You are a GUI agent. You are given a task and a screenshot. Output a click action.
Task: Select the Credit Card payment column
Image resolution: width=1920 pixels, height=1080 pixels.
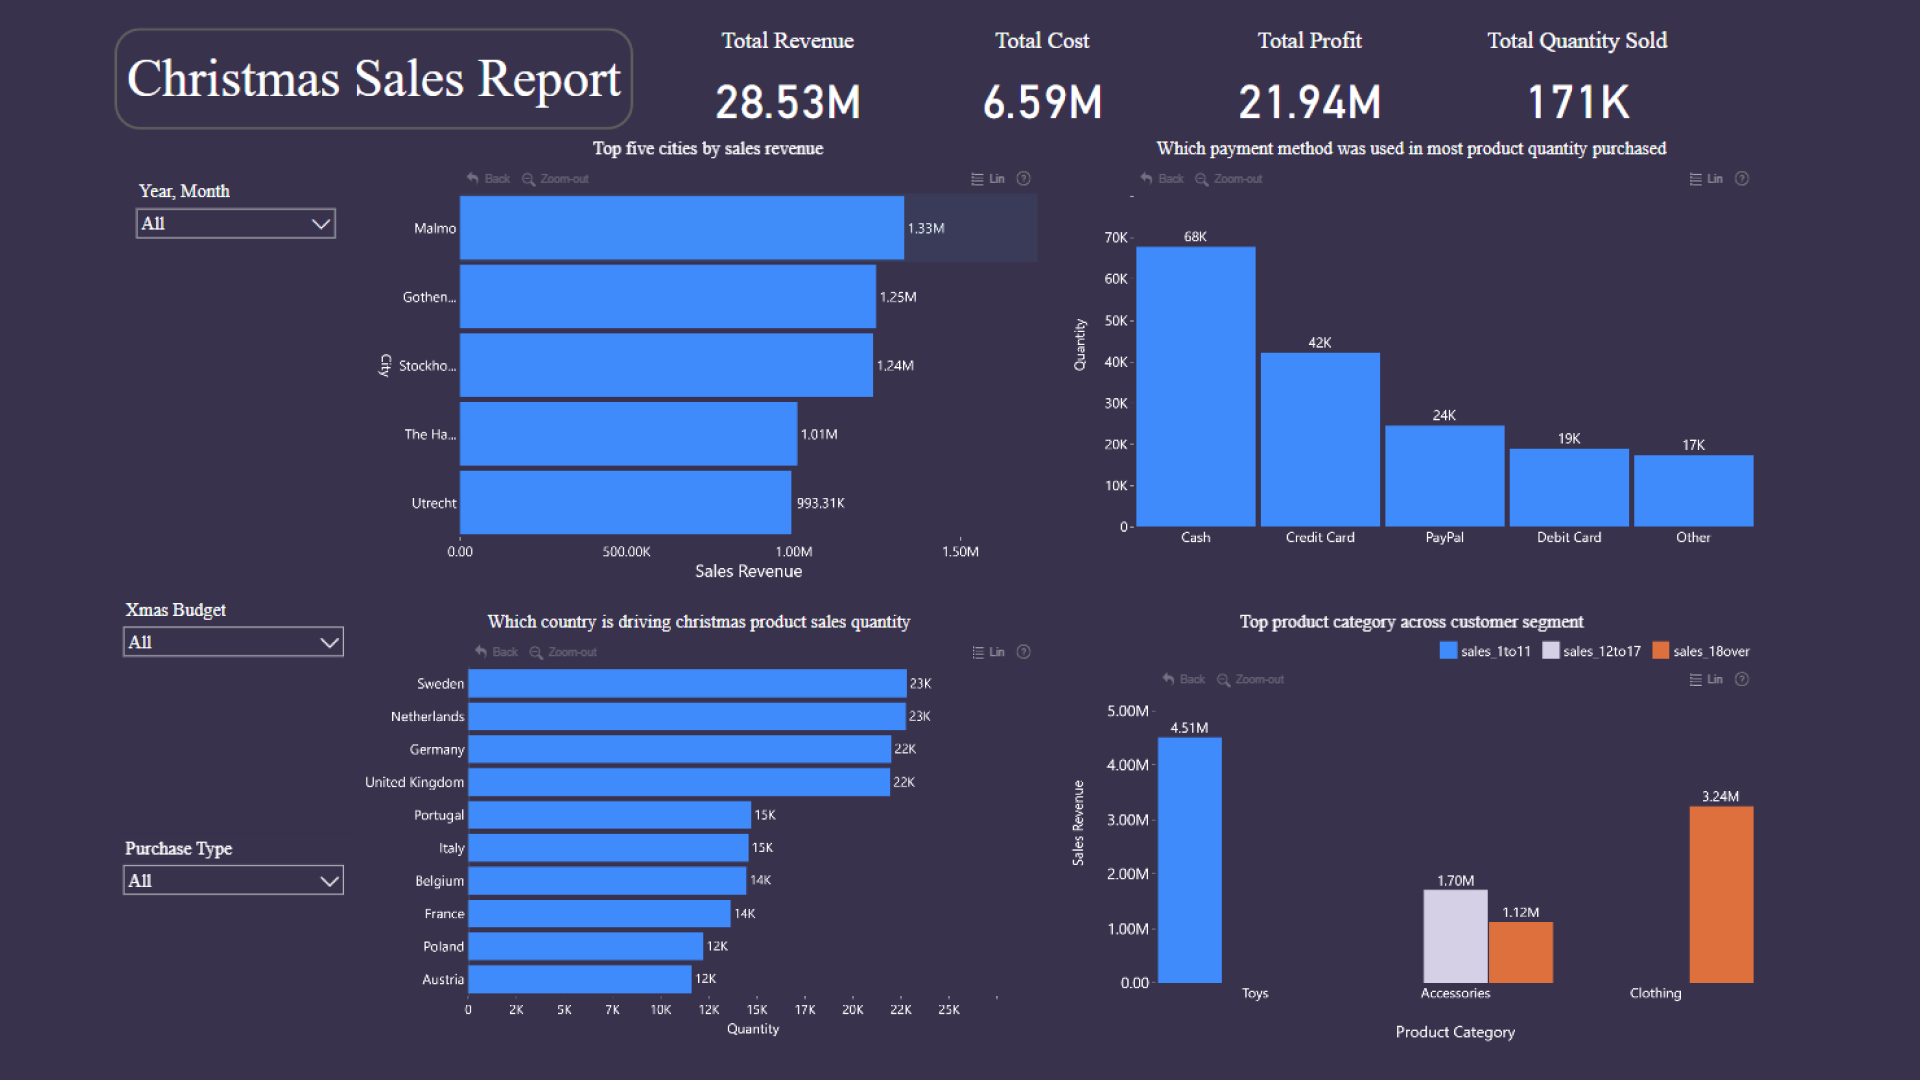pyautogui.click(x=1320, y=440)
